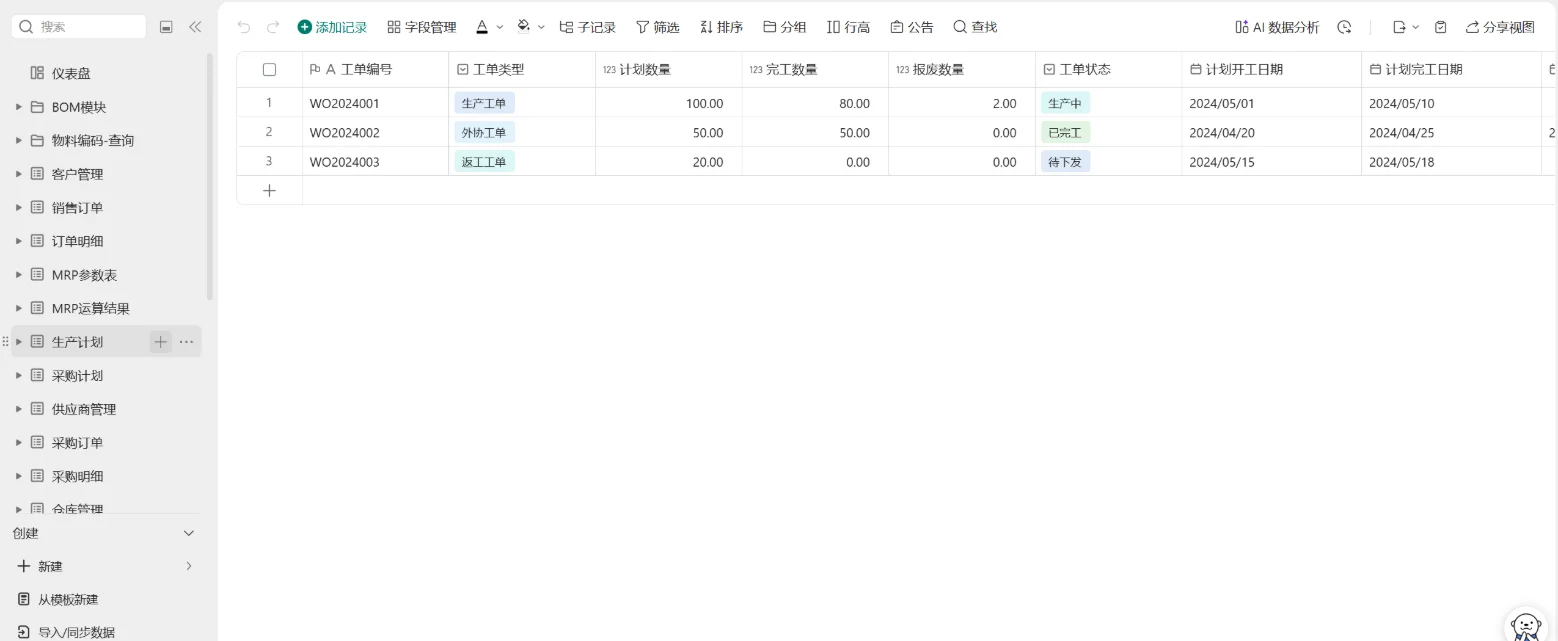1558x641 pixels.
Task: Click plus to add a new row
Action: [269, 190]
